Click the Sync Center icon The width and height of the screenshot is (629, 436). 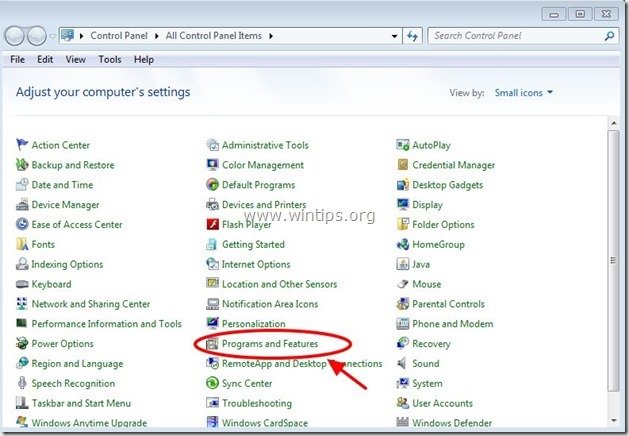pyautogui.click(x=212, y=384)
